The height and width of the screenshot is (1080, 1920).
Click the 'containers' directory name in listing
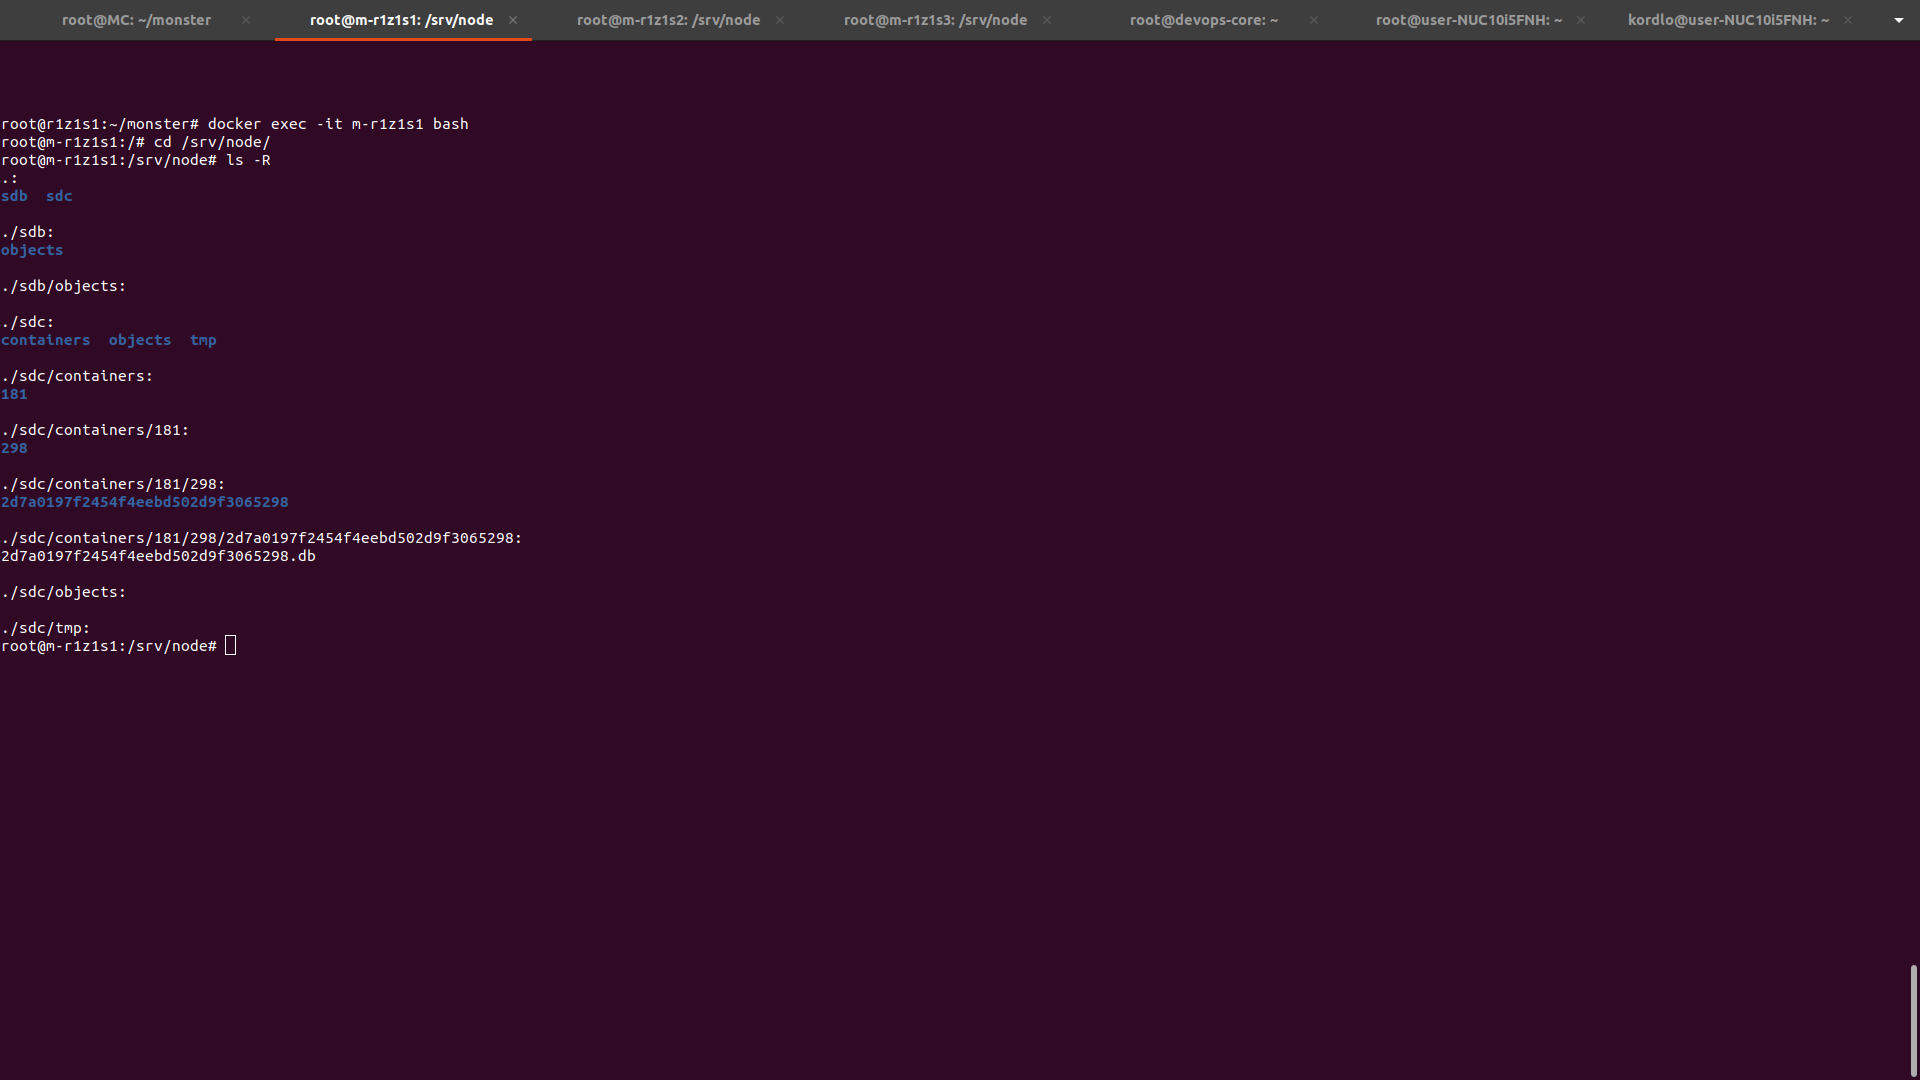(x=46, y=340)
